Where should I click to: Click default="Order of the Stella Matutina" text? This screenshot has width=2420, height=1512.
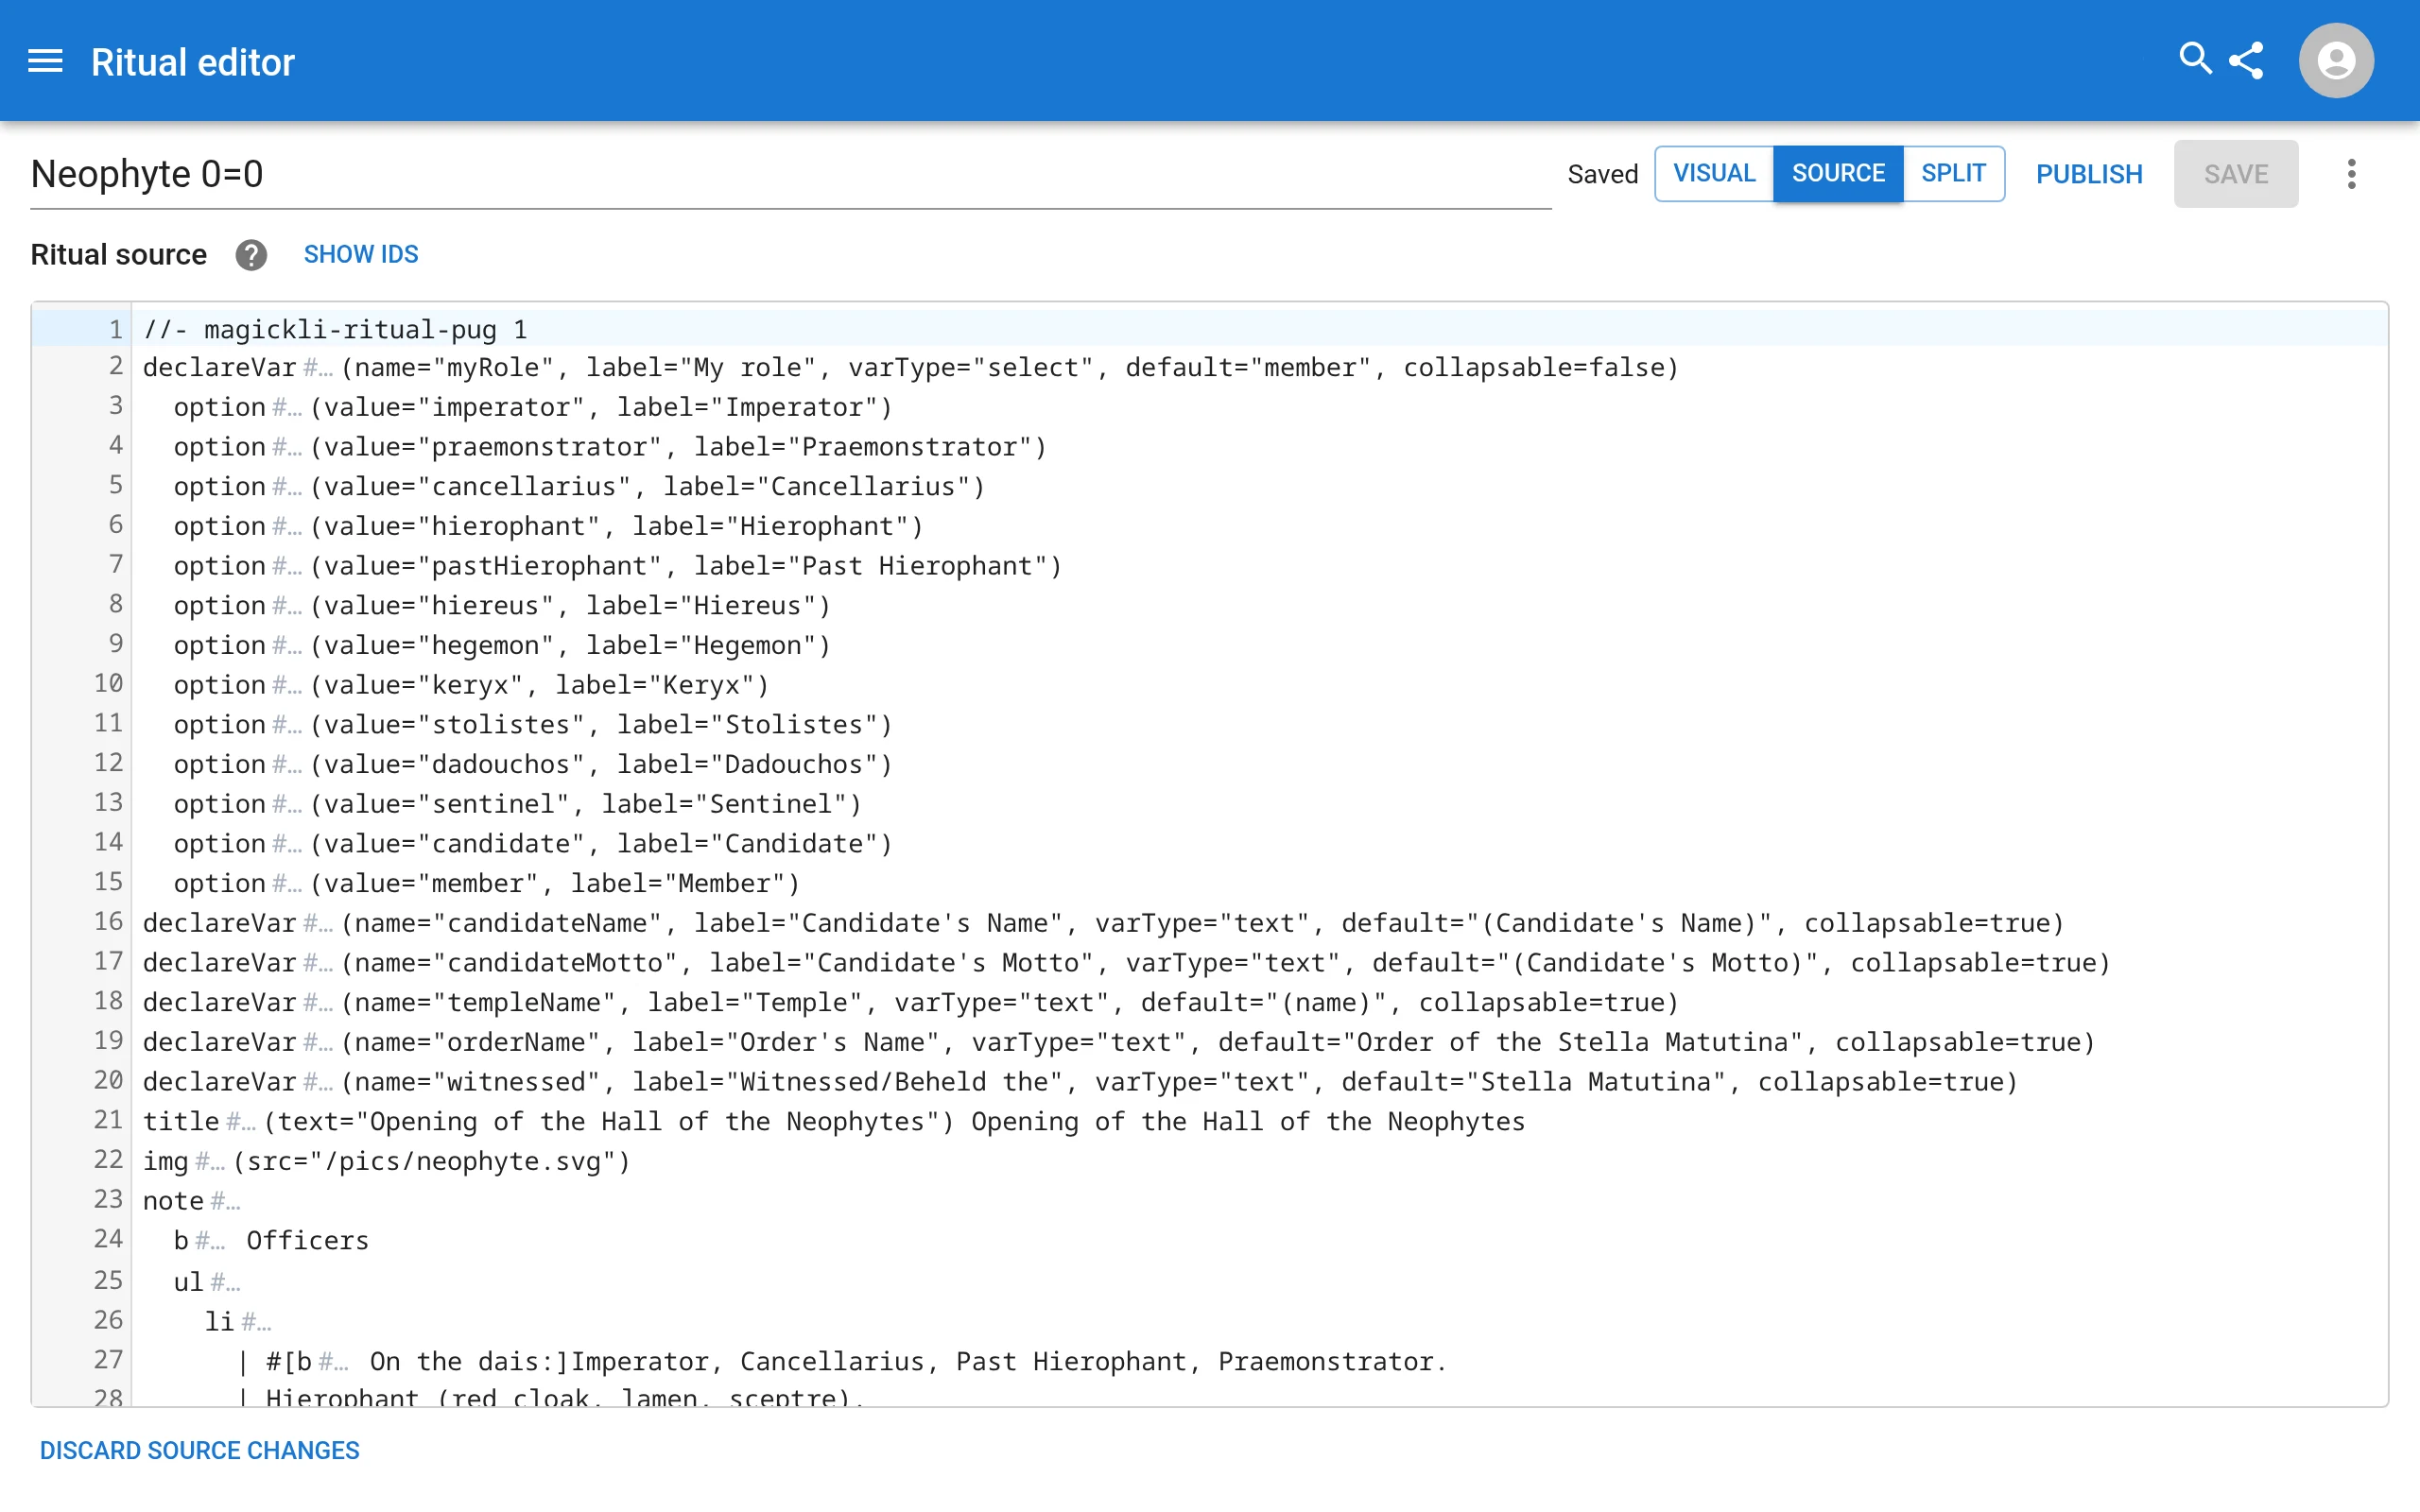(x=1510, y=1043)
